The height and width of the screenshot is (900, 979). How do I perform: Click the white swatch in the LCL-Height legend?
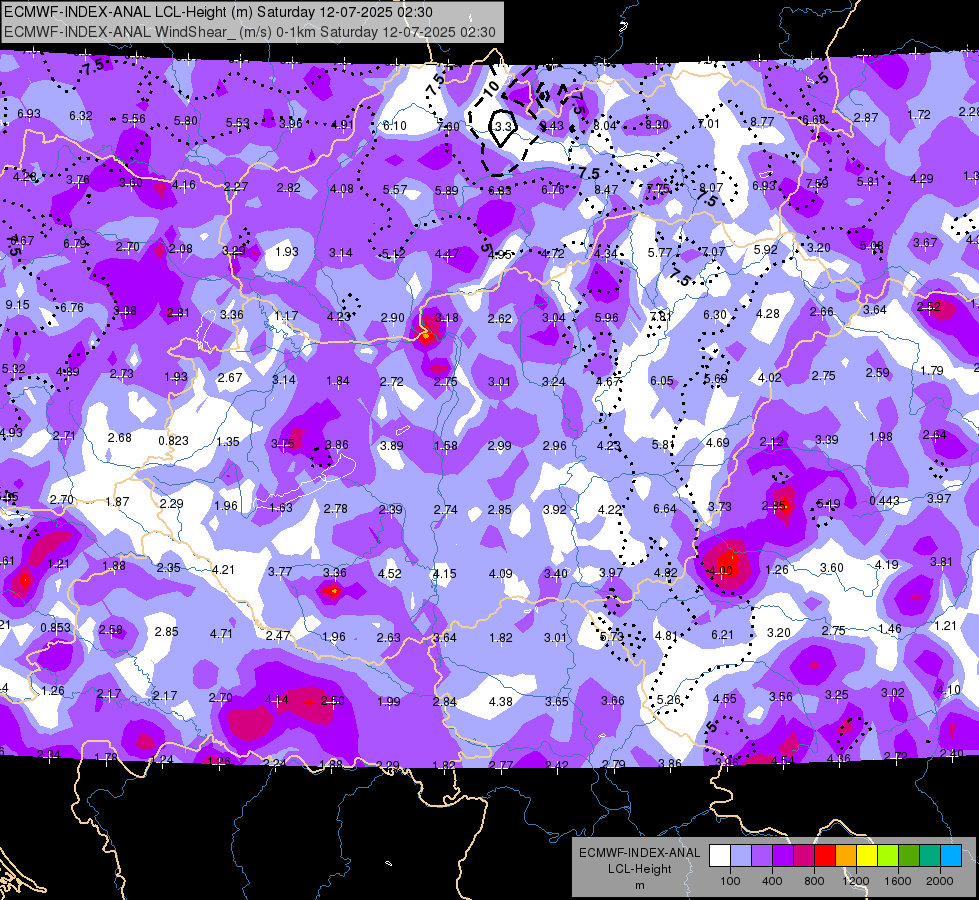(x=720, y=856)
